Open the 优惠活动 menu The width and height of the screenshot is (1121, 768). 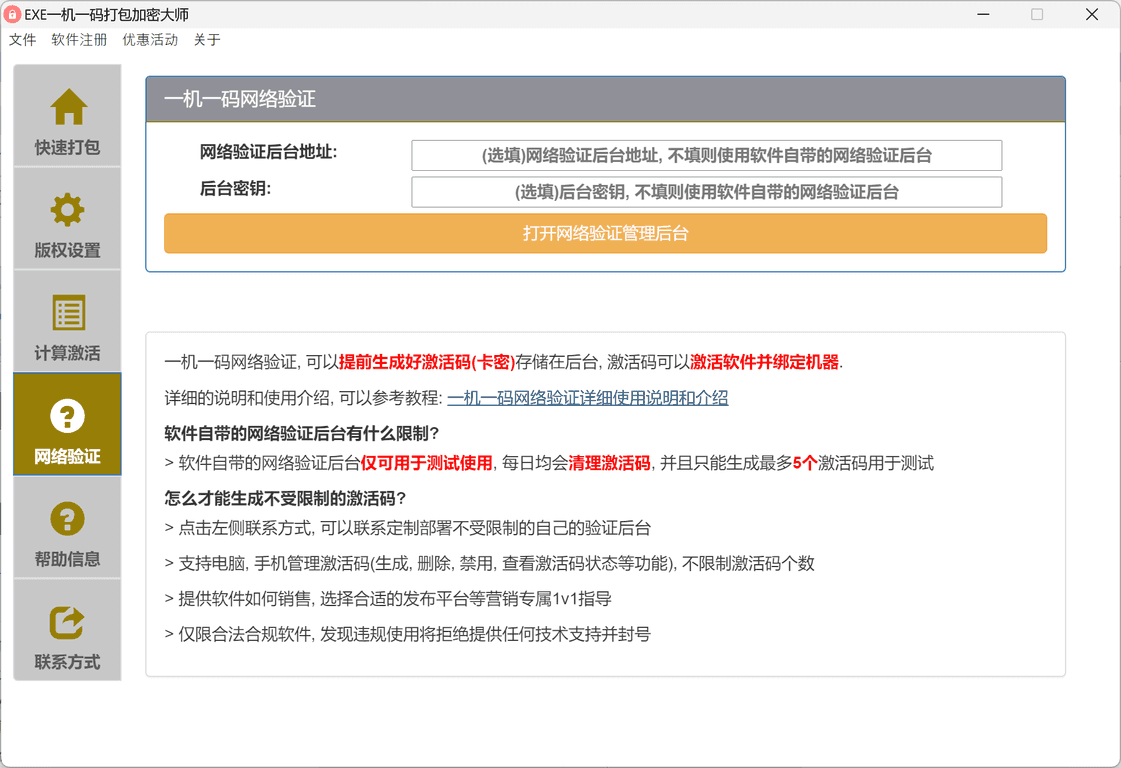click(x=150, y=40)
